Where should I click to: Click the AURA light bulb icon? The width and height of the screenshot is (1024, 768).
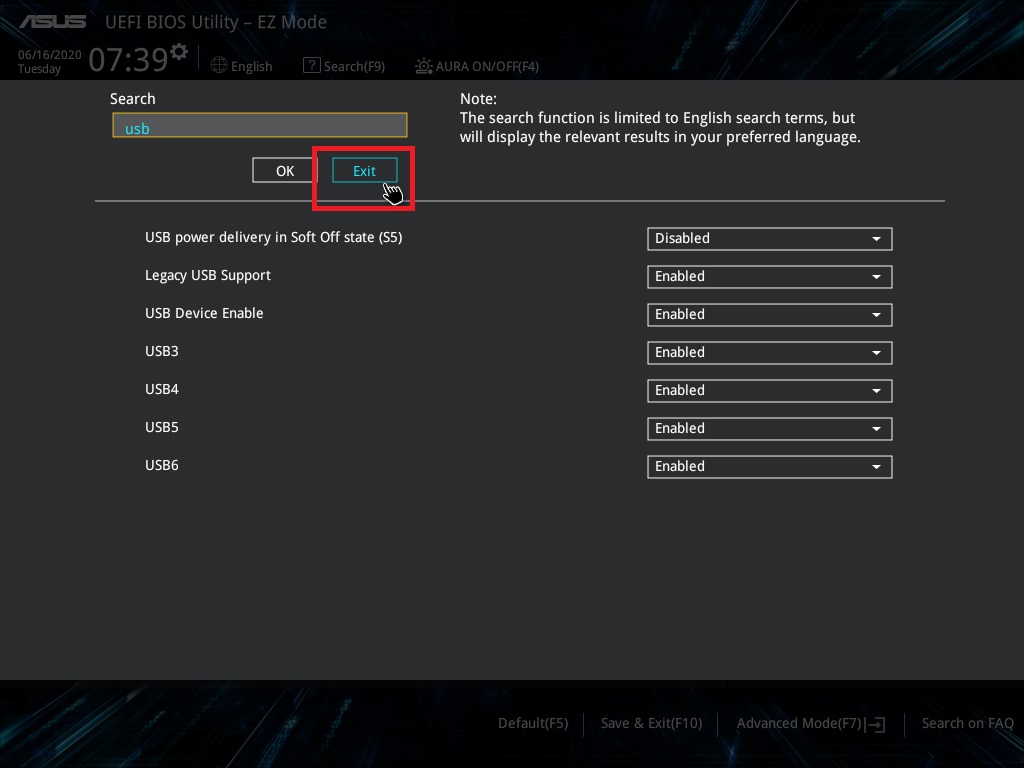click(424, 65)
